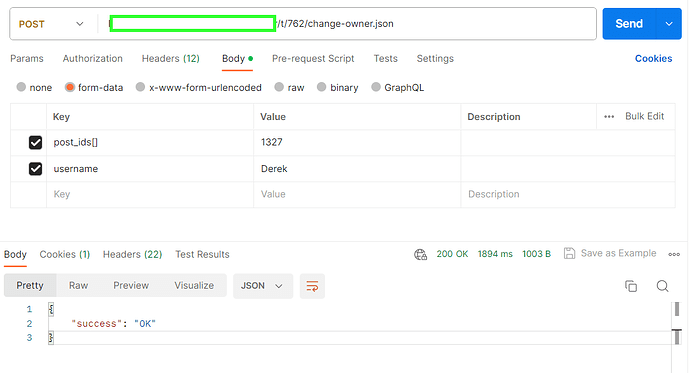Open the Send options dropdown arrow
The image size is (690, 373).
[669, 24]
